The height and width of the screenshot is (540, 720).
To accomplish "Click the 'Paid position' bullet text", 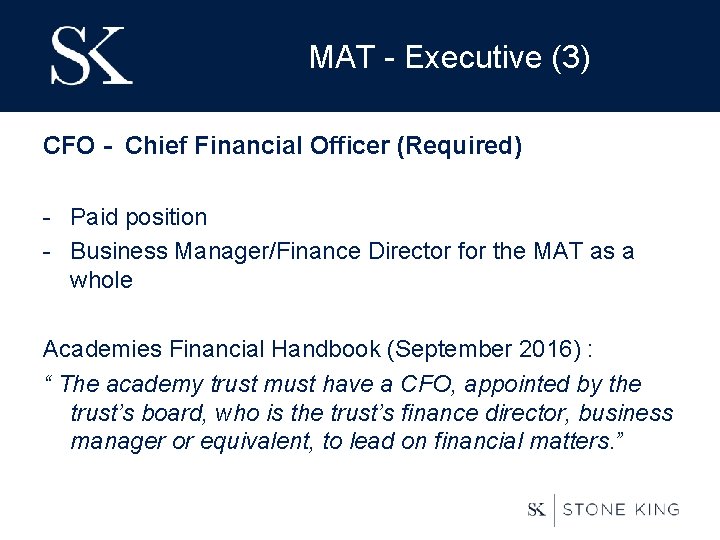I will click(x=138, y=217).
